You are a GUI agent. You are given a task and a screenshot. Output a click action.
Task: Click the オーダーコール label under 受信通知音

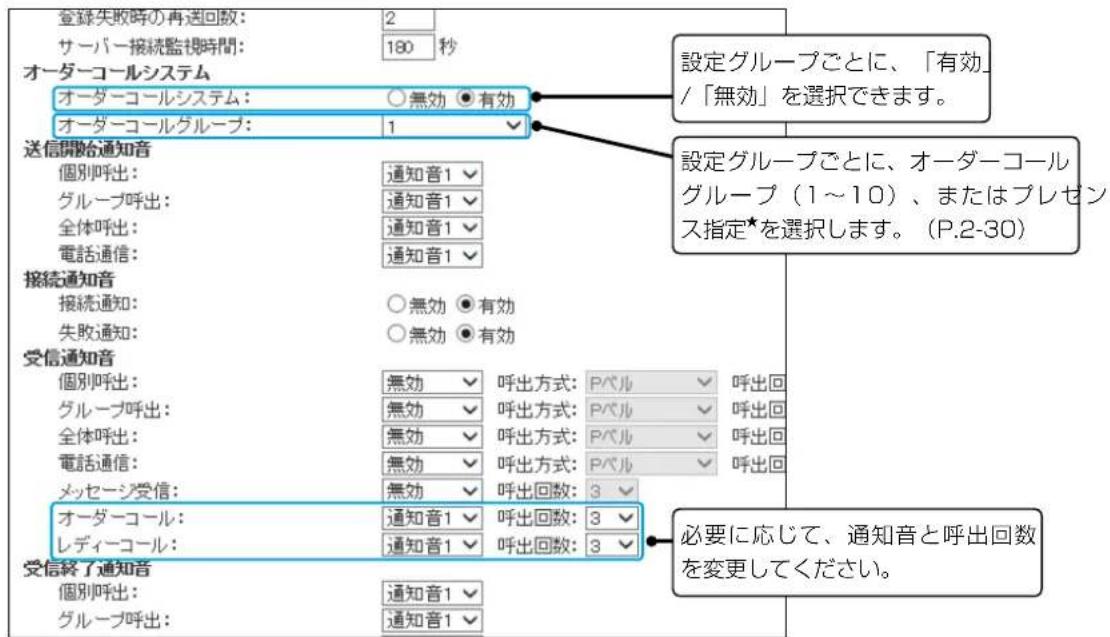pos(120,518)
